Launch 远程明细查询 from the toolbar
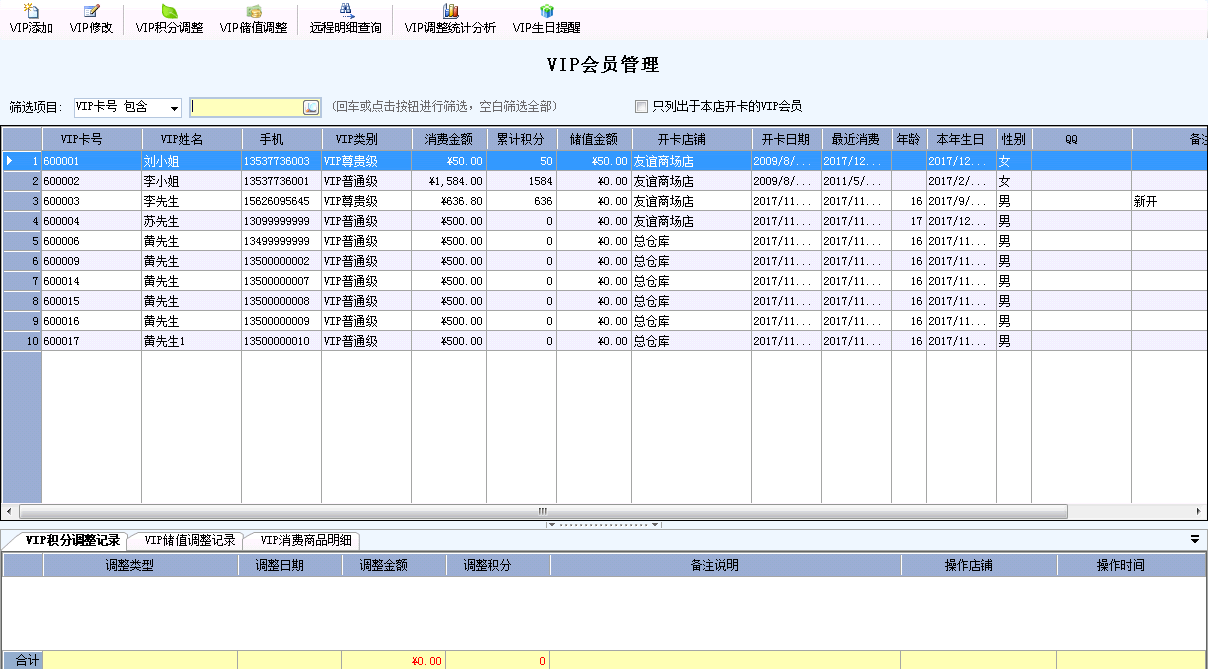 [x=345, y=19]
